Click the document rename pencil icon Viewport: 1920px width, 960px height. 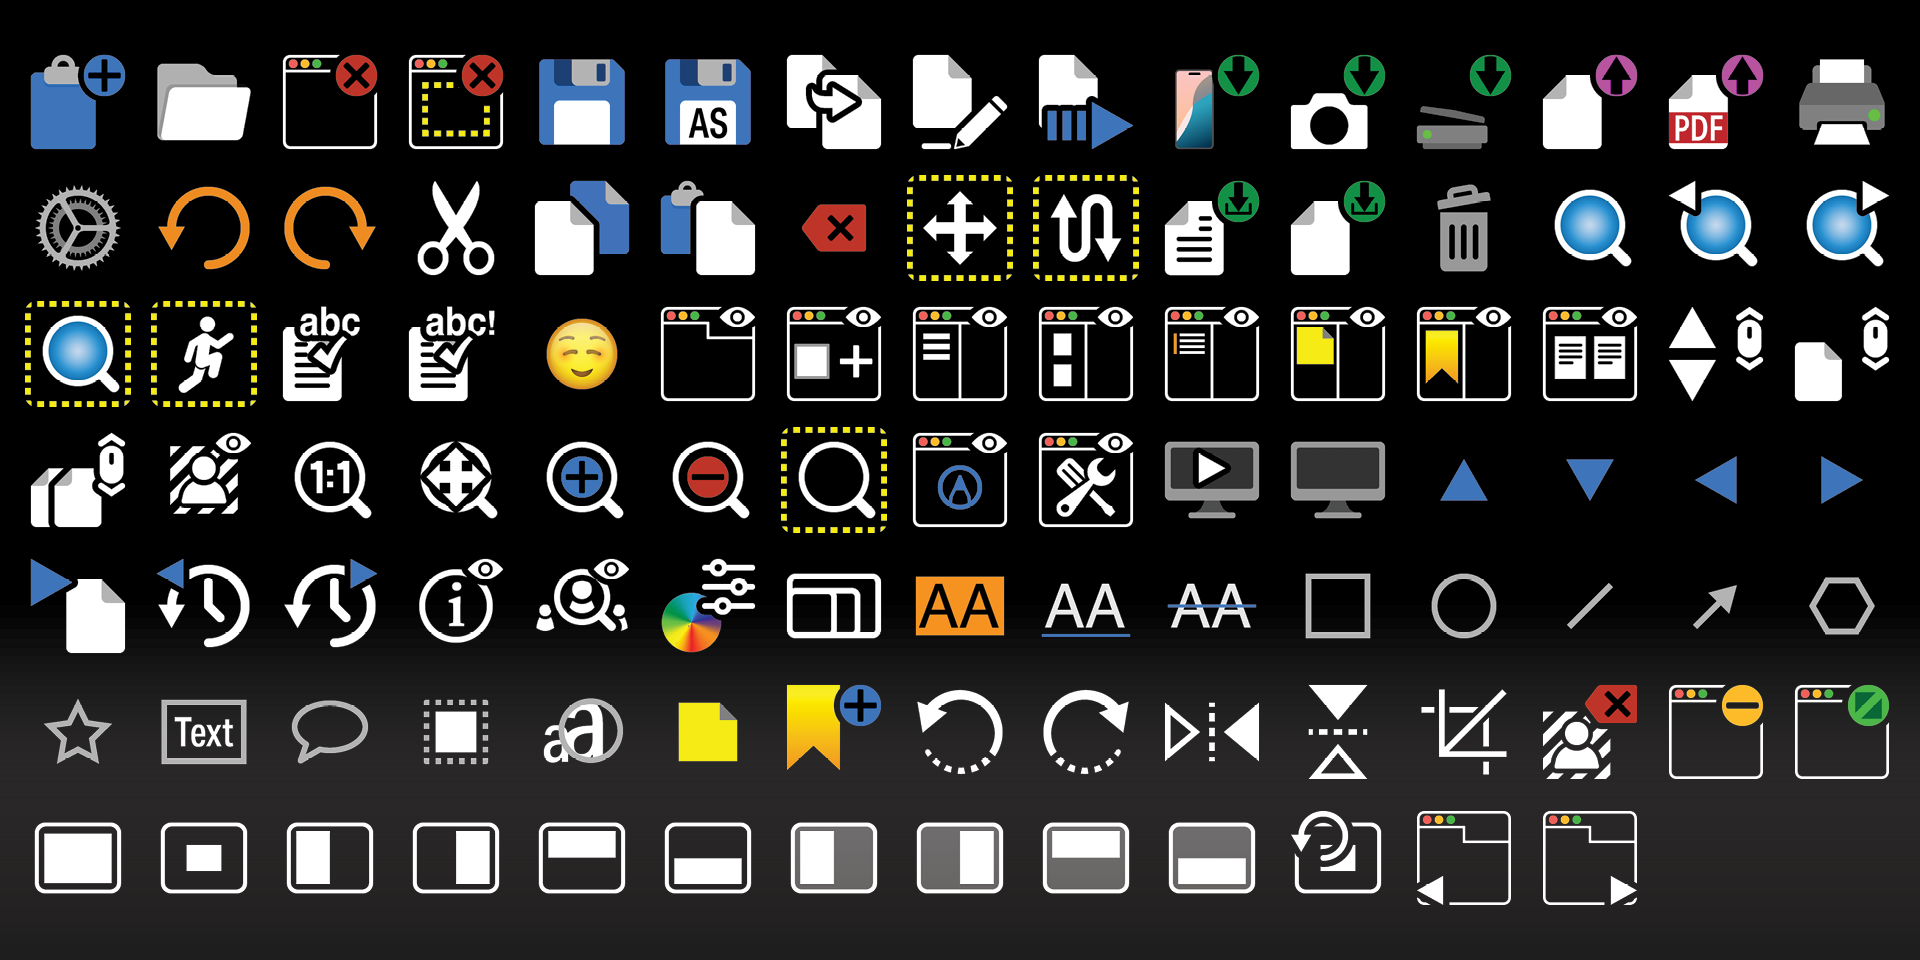(x=960, y=102)
